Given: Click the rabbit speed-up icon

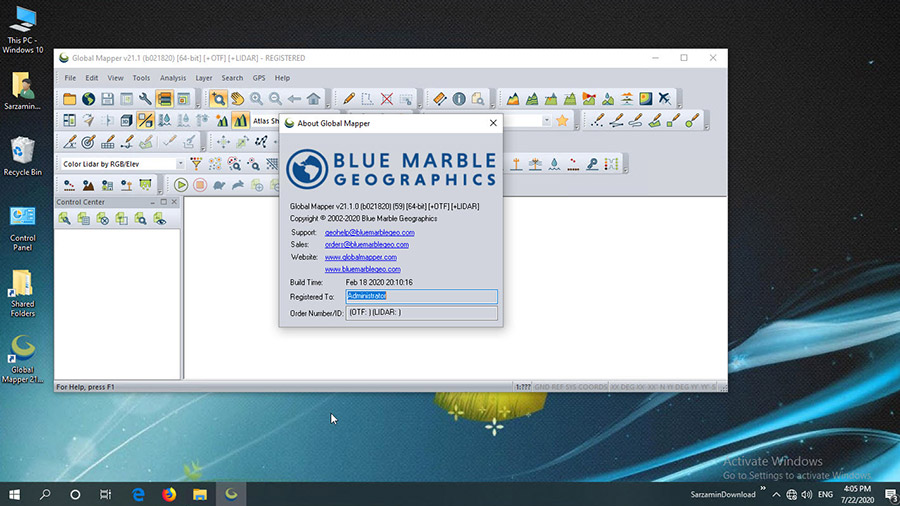Looking at the screenshot, I should (x=238, y=185).
